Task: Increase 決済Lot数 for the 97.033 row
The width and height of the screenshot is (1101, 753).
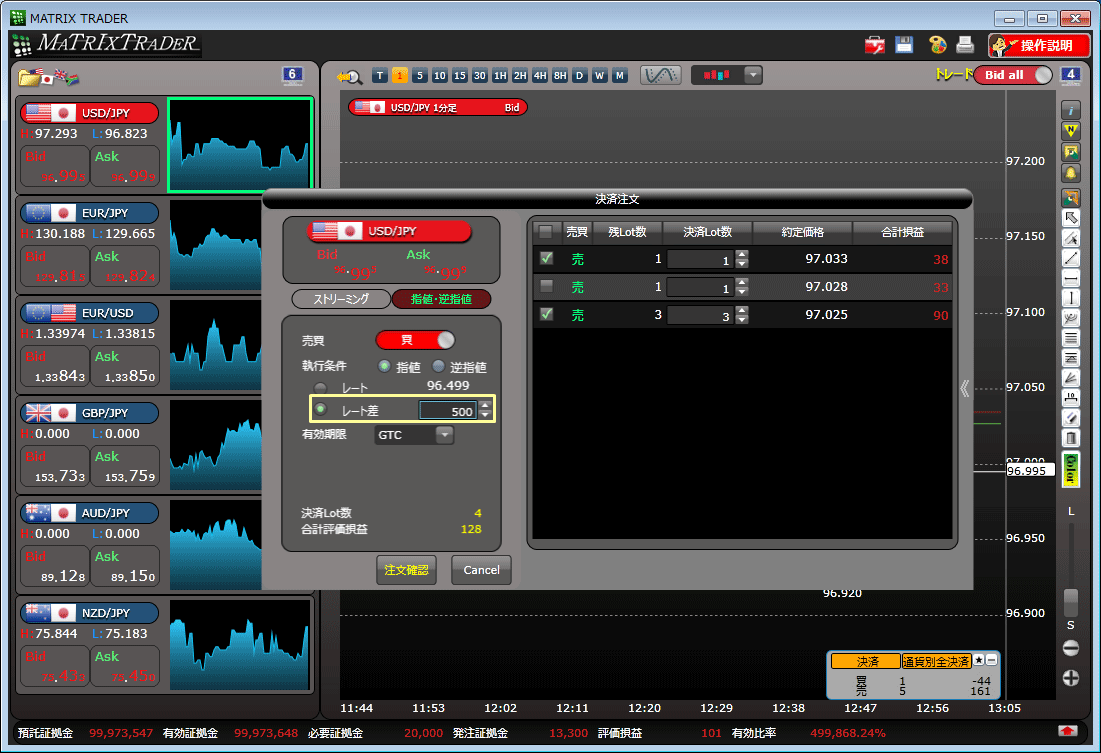Action: 742,254
